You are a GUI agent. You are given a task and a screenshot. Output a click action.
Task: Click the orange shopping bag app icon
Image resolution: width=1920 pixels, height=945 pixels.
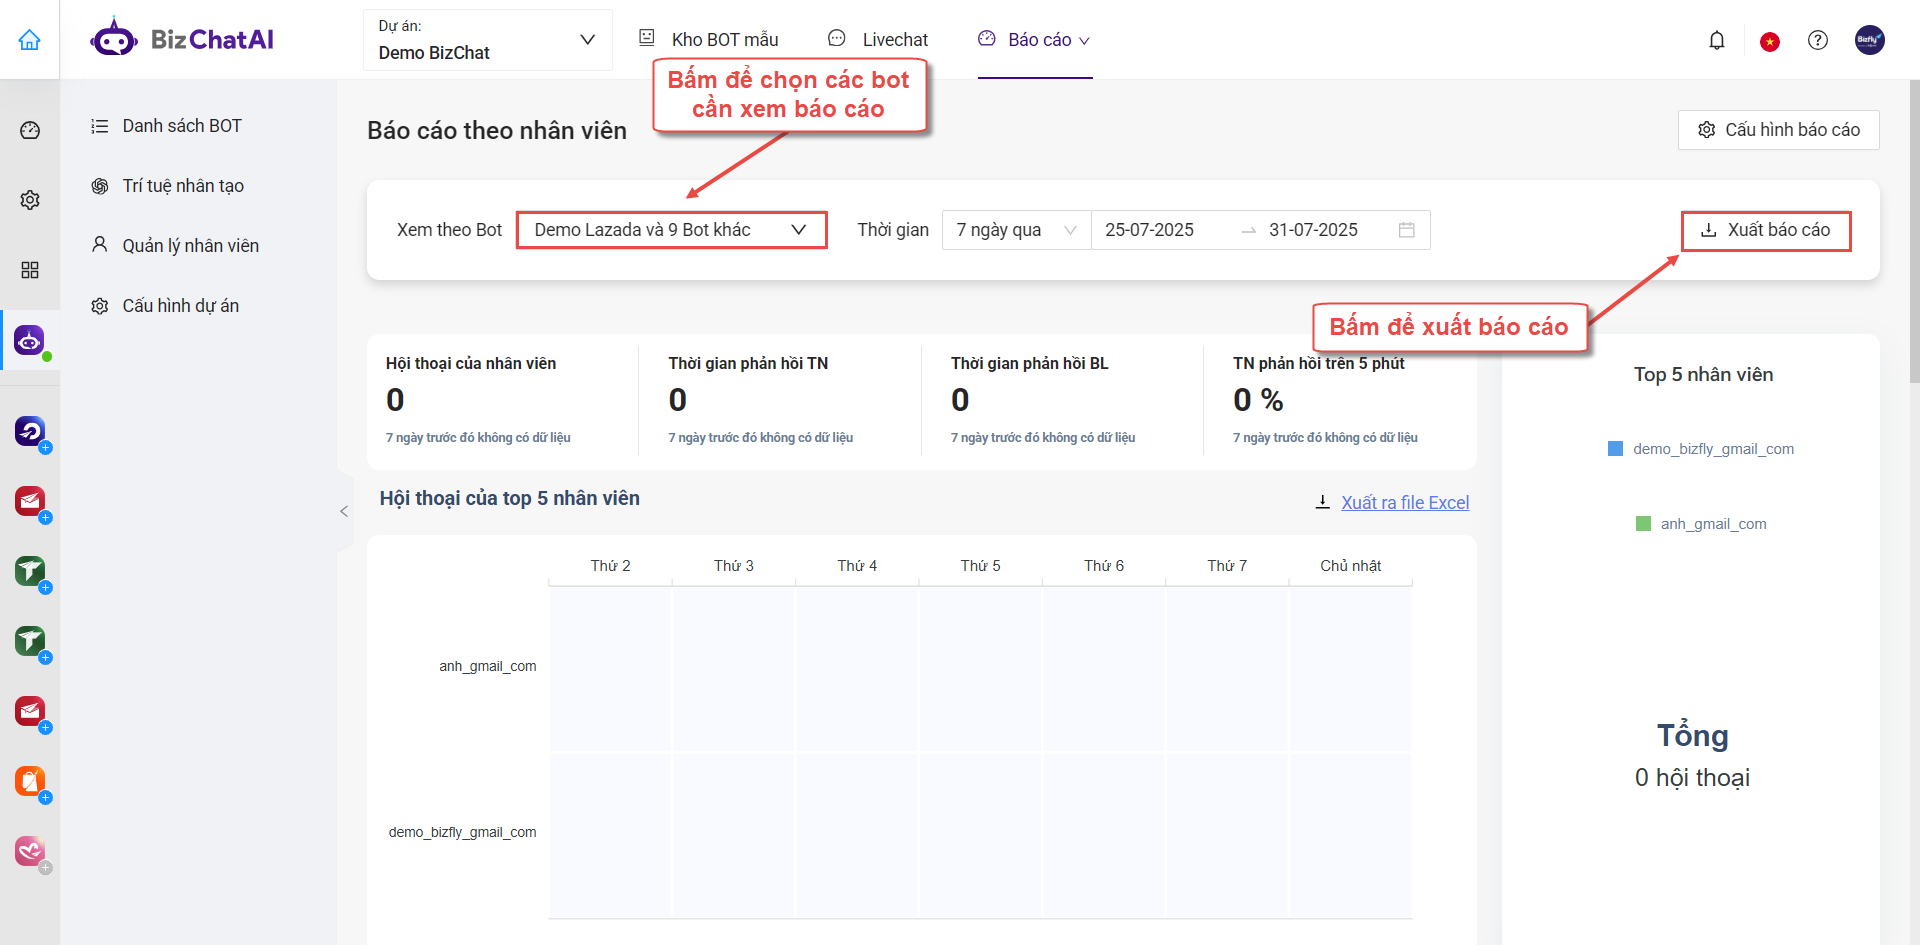click(x=30, y=781)
